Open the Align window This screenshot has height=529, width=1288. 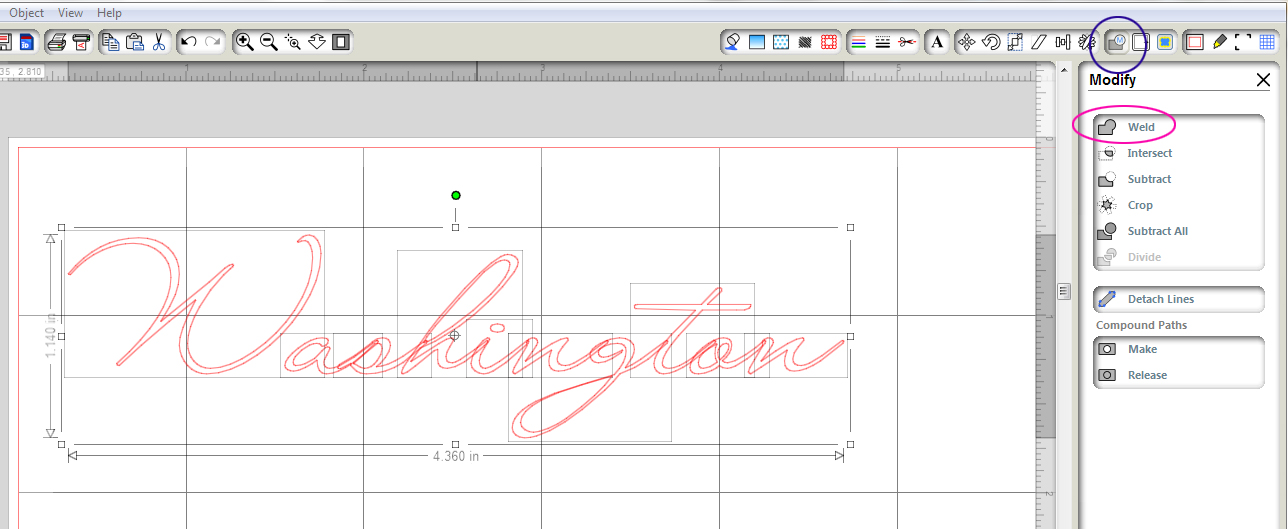(x=1063, y=42)
